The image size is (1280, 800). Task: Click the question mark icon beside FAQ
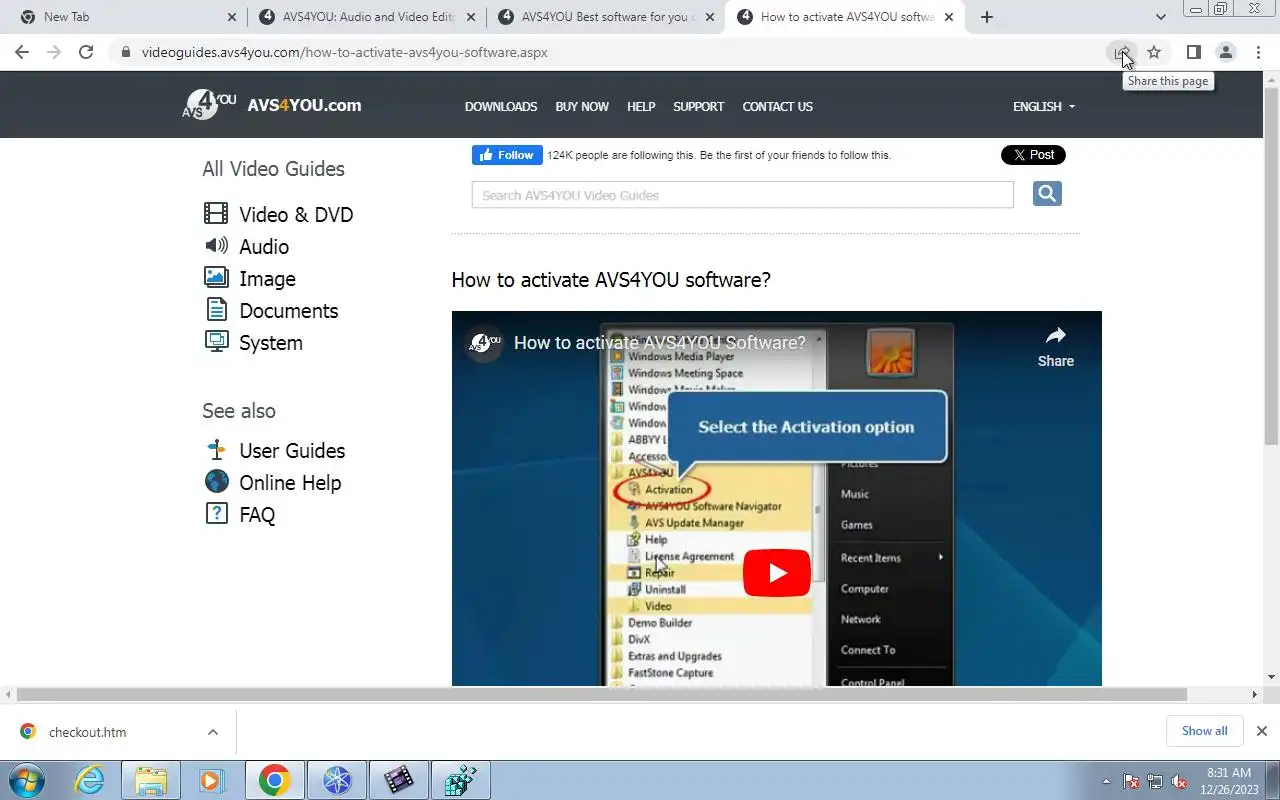pyautogui.click(x=216, y=513)
